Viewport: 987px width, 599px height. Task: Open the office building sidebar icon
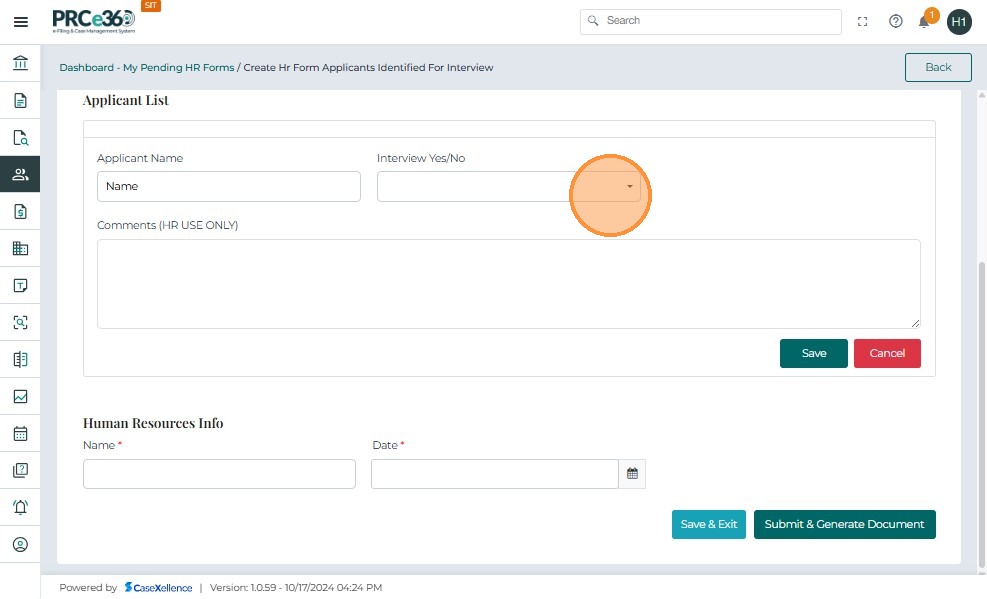click(x=20, y=249)
